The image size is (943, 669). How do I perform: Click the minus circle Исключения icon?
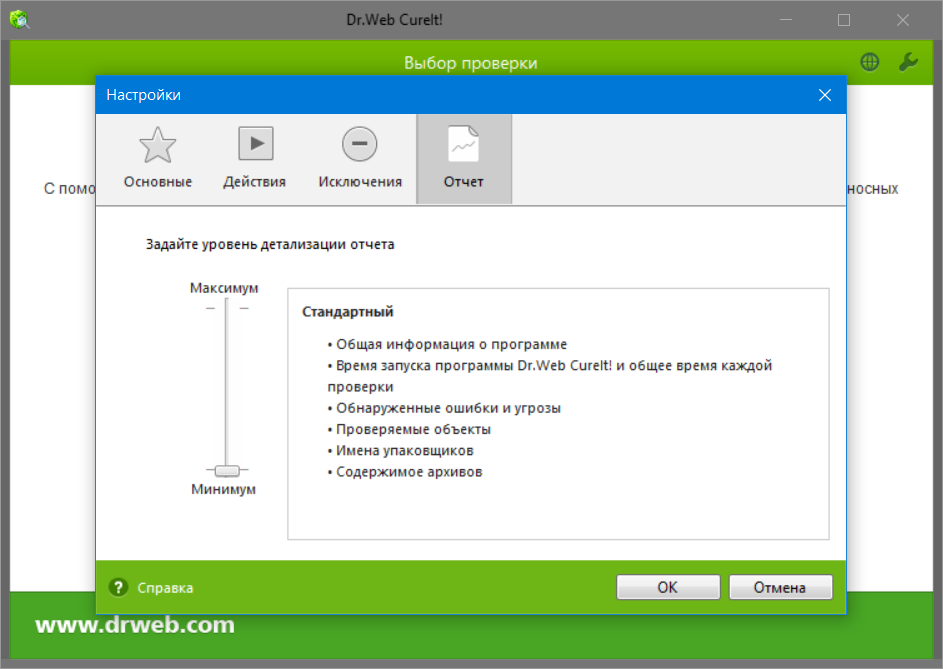coord(360,144)
